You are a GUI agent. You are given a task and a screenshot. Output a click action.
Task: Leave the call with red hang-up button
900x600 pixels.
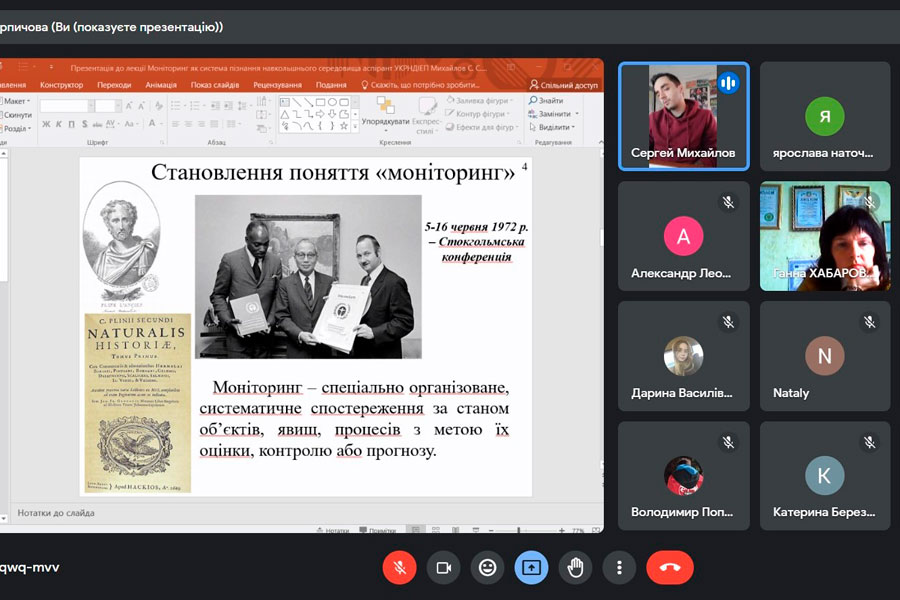coord(669,567)
